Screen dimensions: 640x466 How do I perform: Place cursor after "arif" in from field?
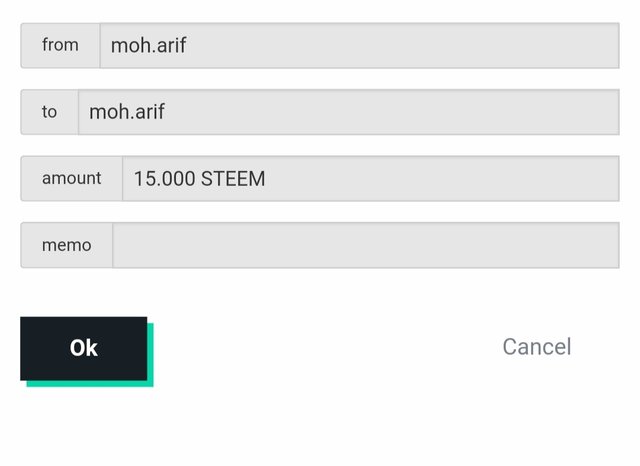pos(188,46)
